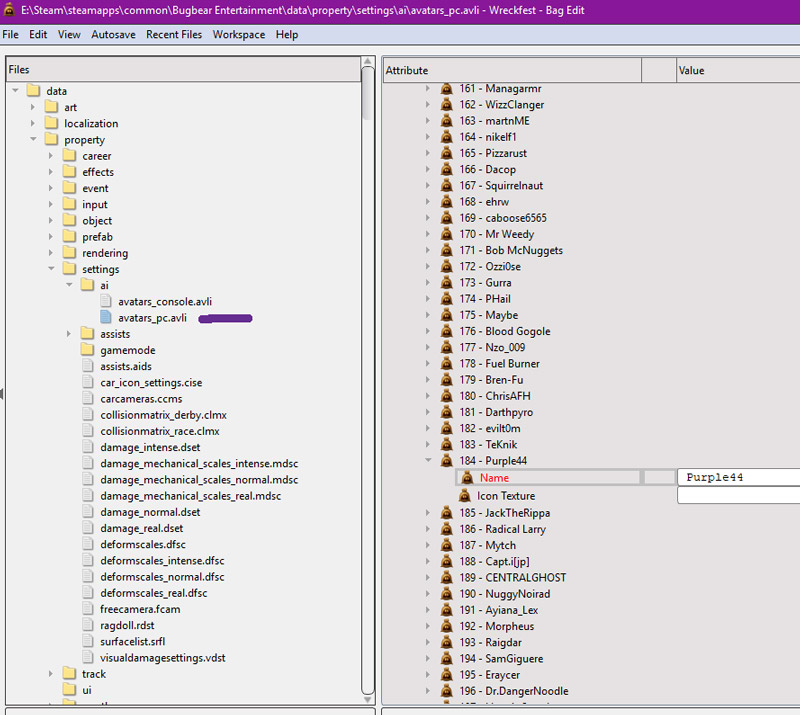Click the art folder icon
The height and width of the screenshot is (715, 800).
tap(52, 107)
